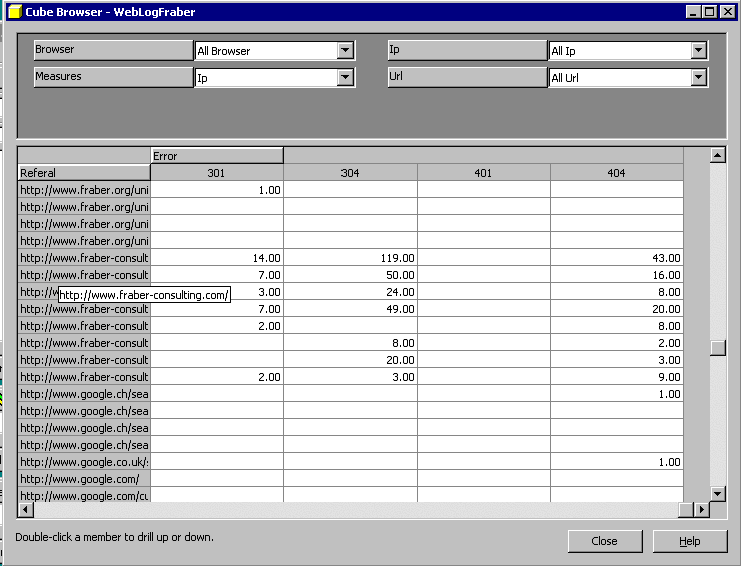This screenshot has width=741, height=566.
Task: Expand the All Url dropdown
Action: point(698,77)
